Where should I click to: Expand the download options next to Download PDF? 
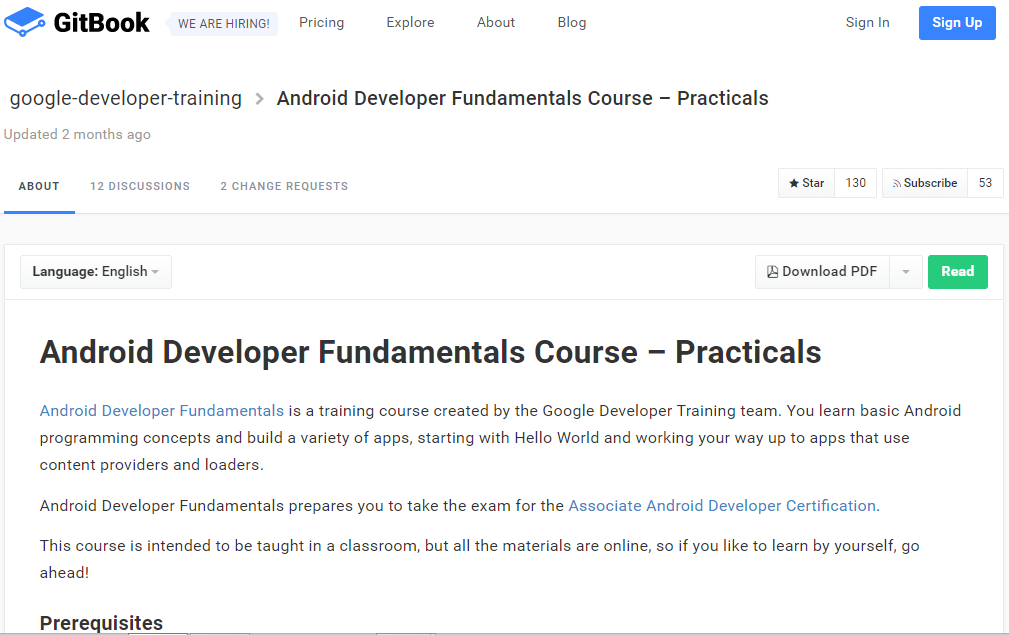[x=905, y=271]
